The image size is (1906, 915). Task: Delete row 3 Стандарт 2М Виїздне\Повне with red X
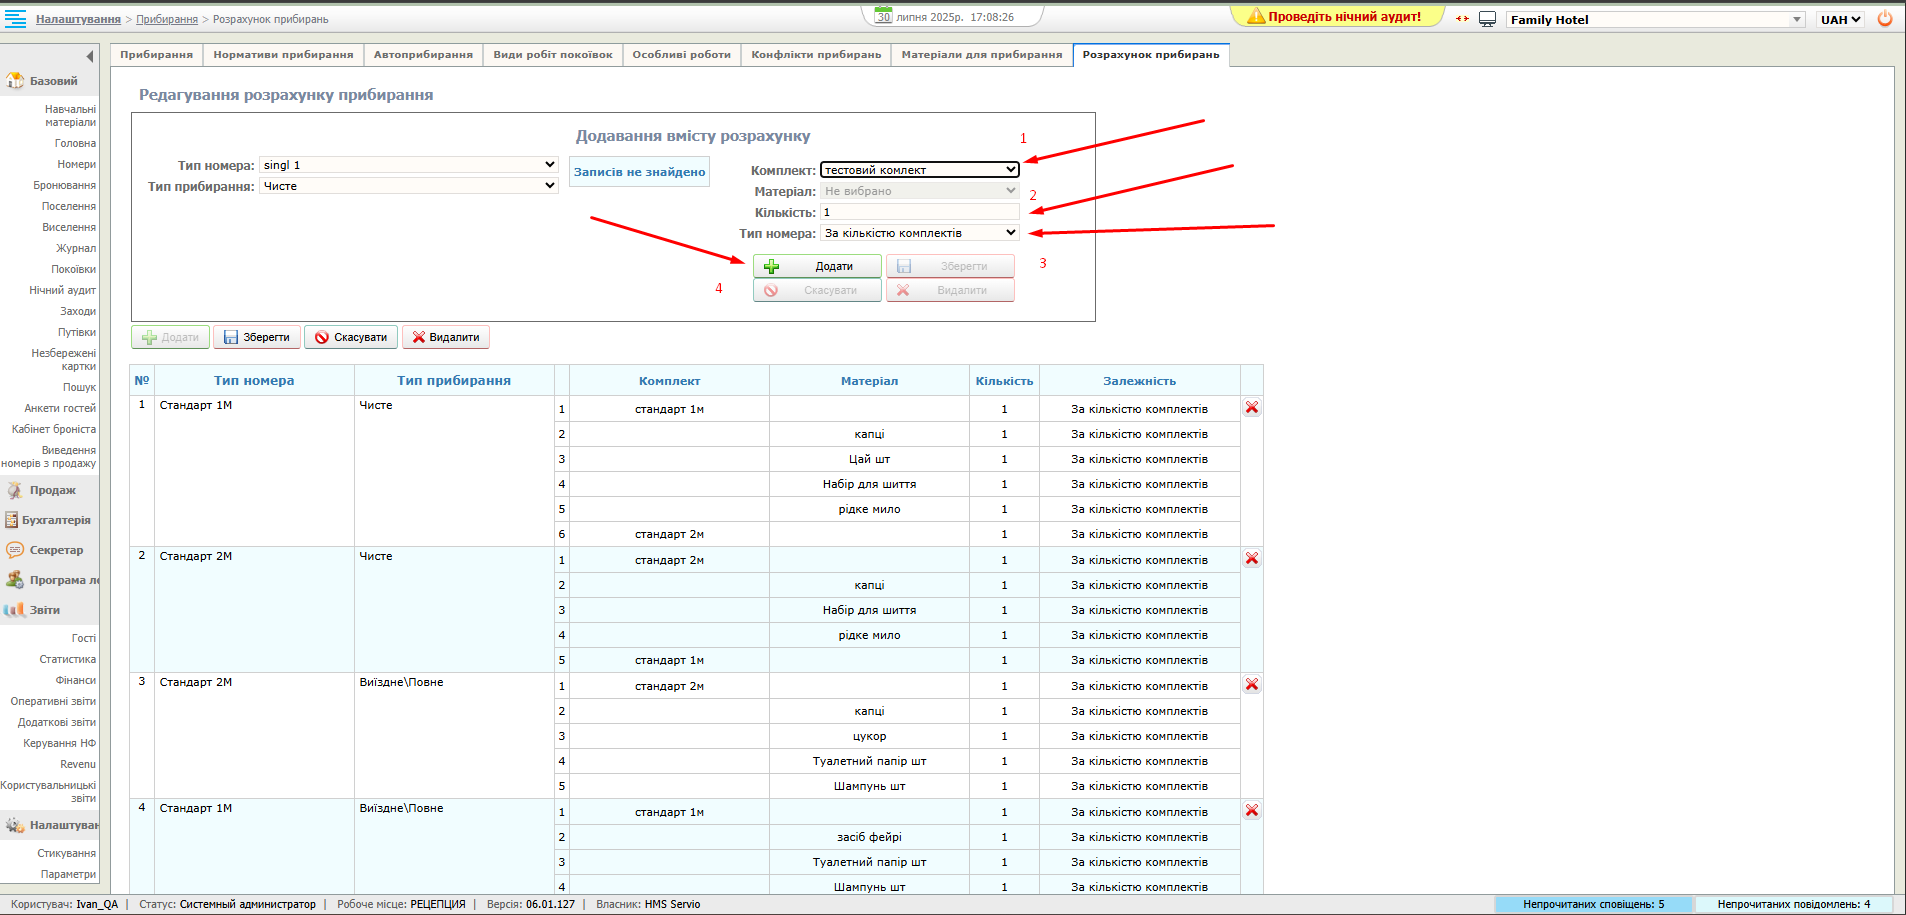click(x=1251, y=685)
